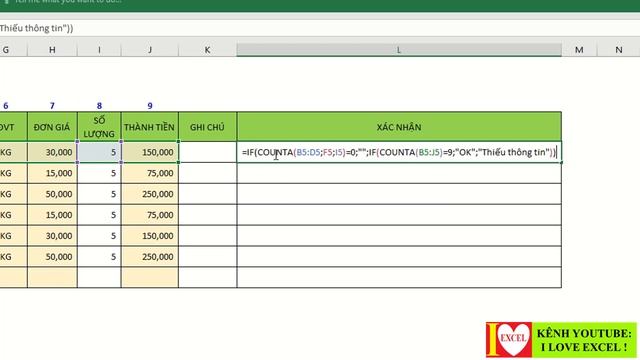This screenshot has width=640, height=360.
Task: Select column header K
Action: click(x=207, y=50)
